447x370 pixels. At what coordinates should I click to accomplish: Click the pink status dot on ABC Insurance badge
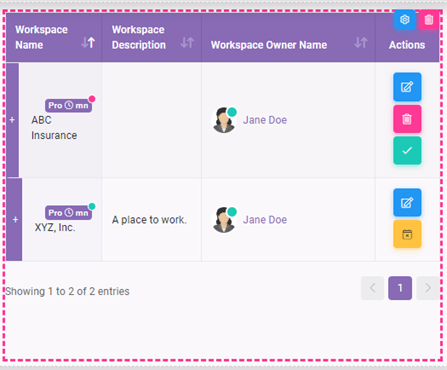92,99
